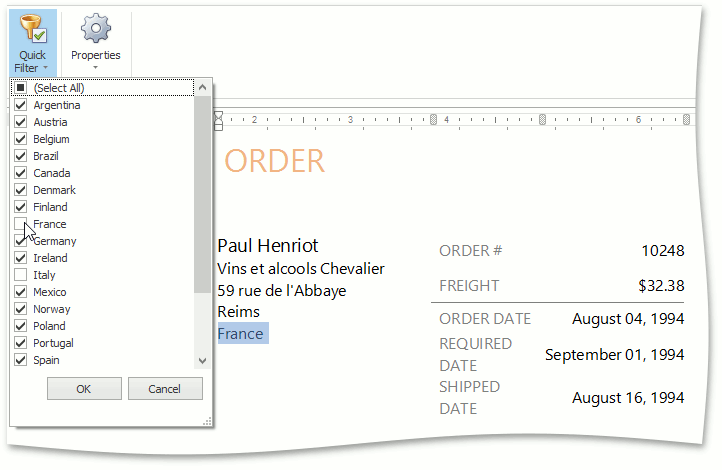Uncheck Belgium in the filter list
This screenshot has width=722, height=470.
tap(20, 139)
